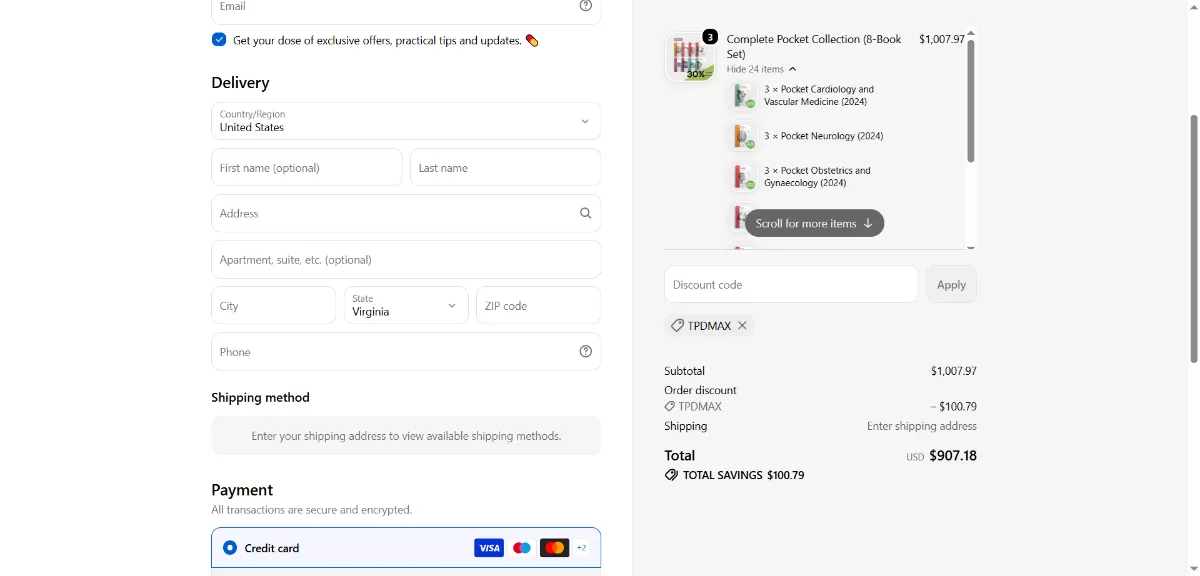Click the Shipping method heading
Screen dimensions: 1200x576
[x=261, y=397]
